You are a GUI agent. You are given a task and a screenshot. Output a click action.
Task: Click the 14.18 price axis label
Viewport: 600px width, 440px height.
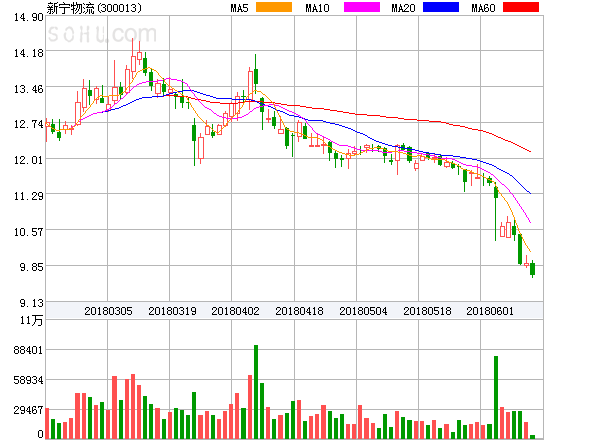click(x=29, y=53)
